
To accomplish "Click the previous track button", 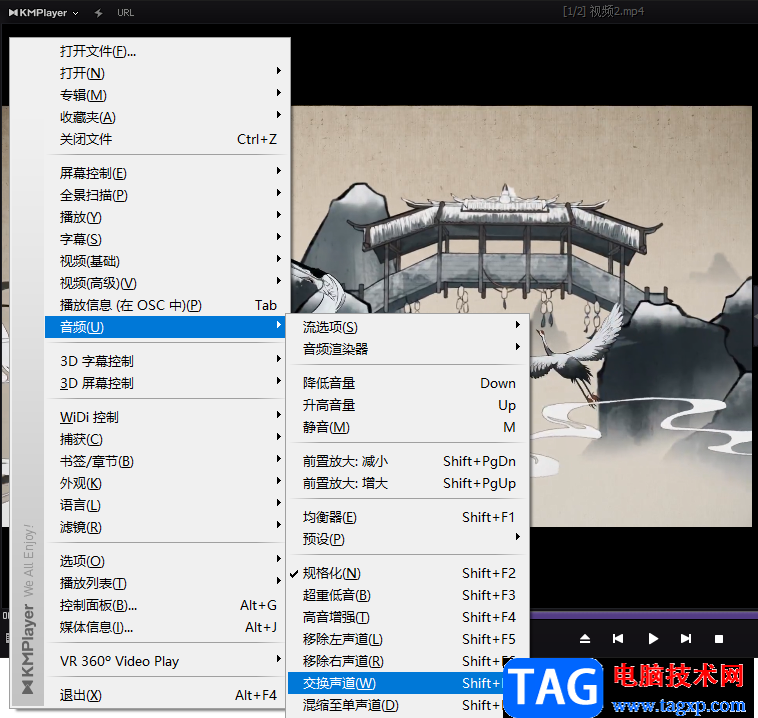I will click(618, 639).
